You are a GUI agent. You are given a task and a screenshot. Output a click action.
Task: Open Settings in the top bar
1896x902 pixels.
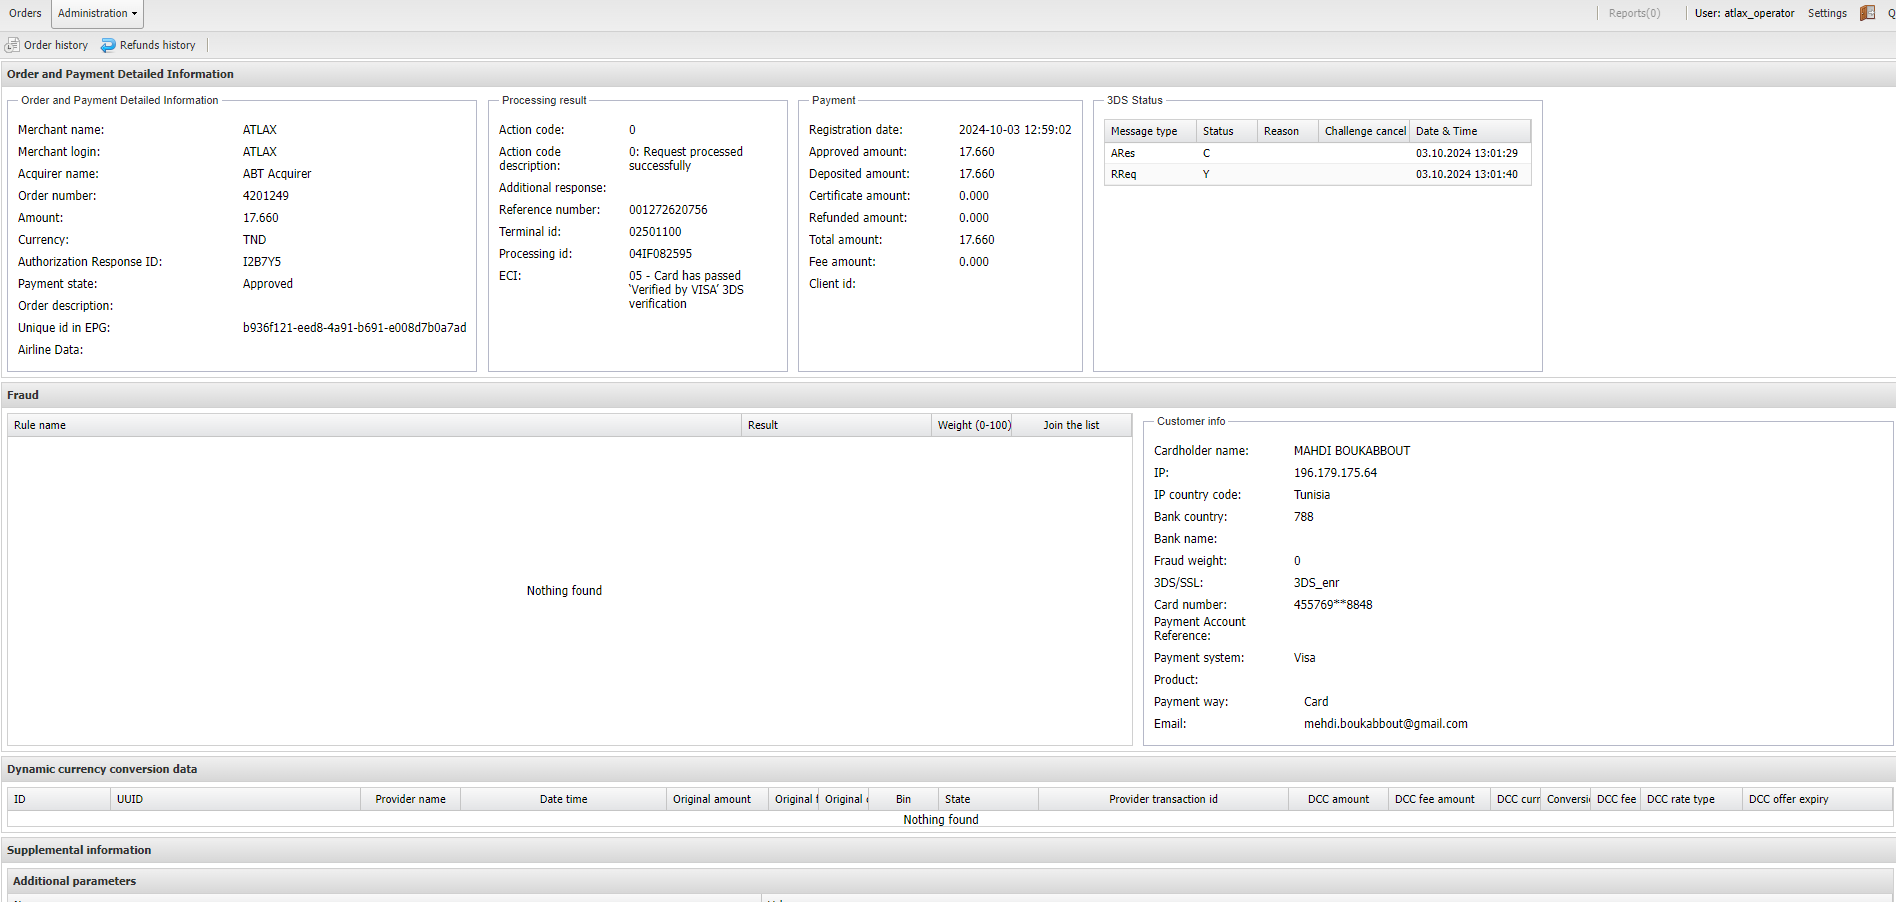(1826, 13)
